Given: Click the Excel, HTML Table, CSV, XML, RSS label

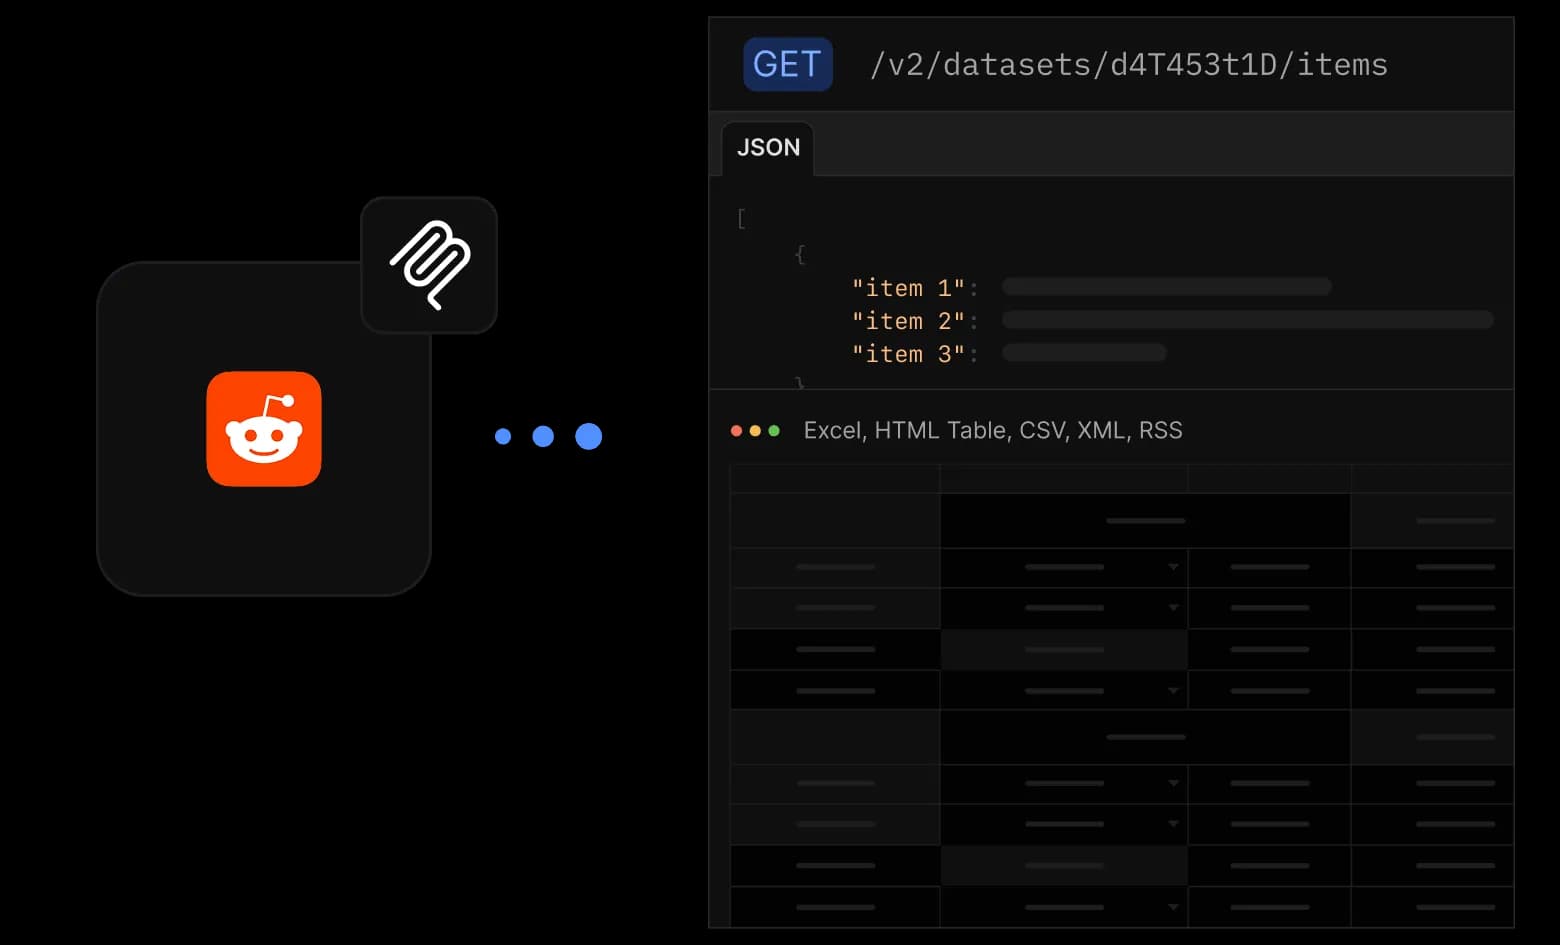Looking at the screenshot, I should [993, 431].
